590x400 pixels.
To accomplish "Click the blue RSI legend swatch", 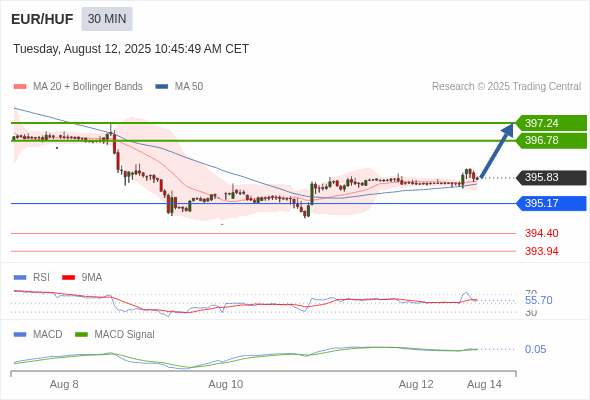I will [20, 278].
